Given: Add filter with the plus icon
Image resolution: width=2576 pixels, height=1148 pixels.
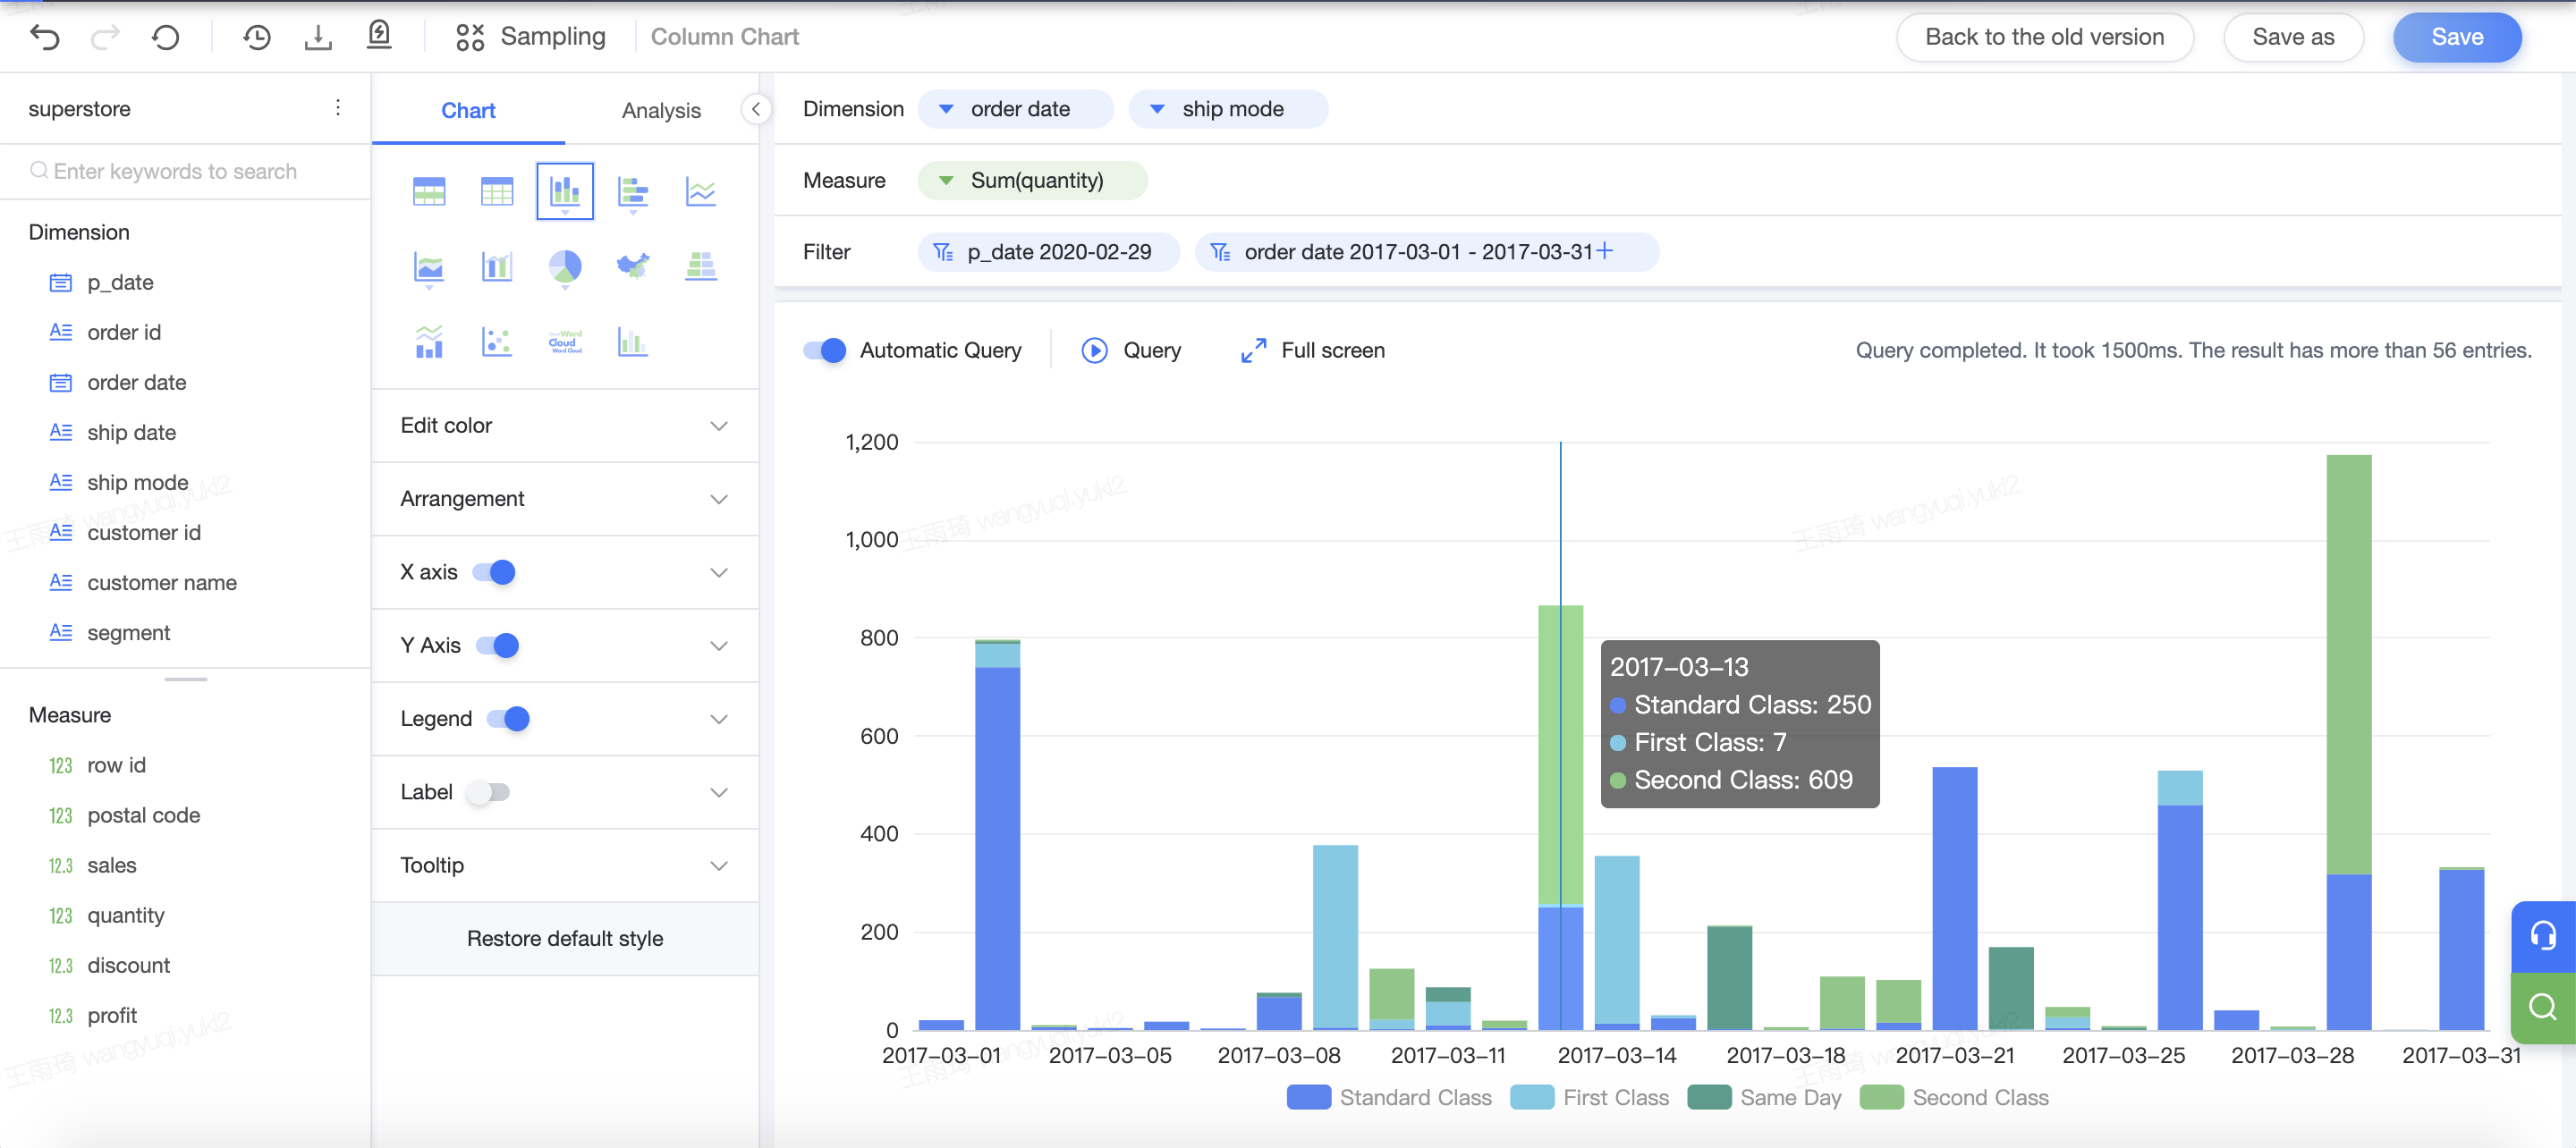Looking at the screenshot, I should 1604,250.
